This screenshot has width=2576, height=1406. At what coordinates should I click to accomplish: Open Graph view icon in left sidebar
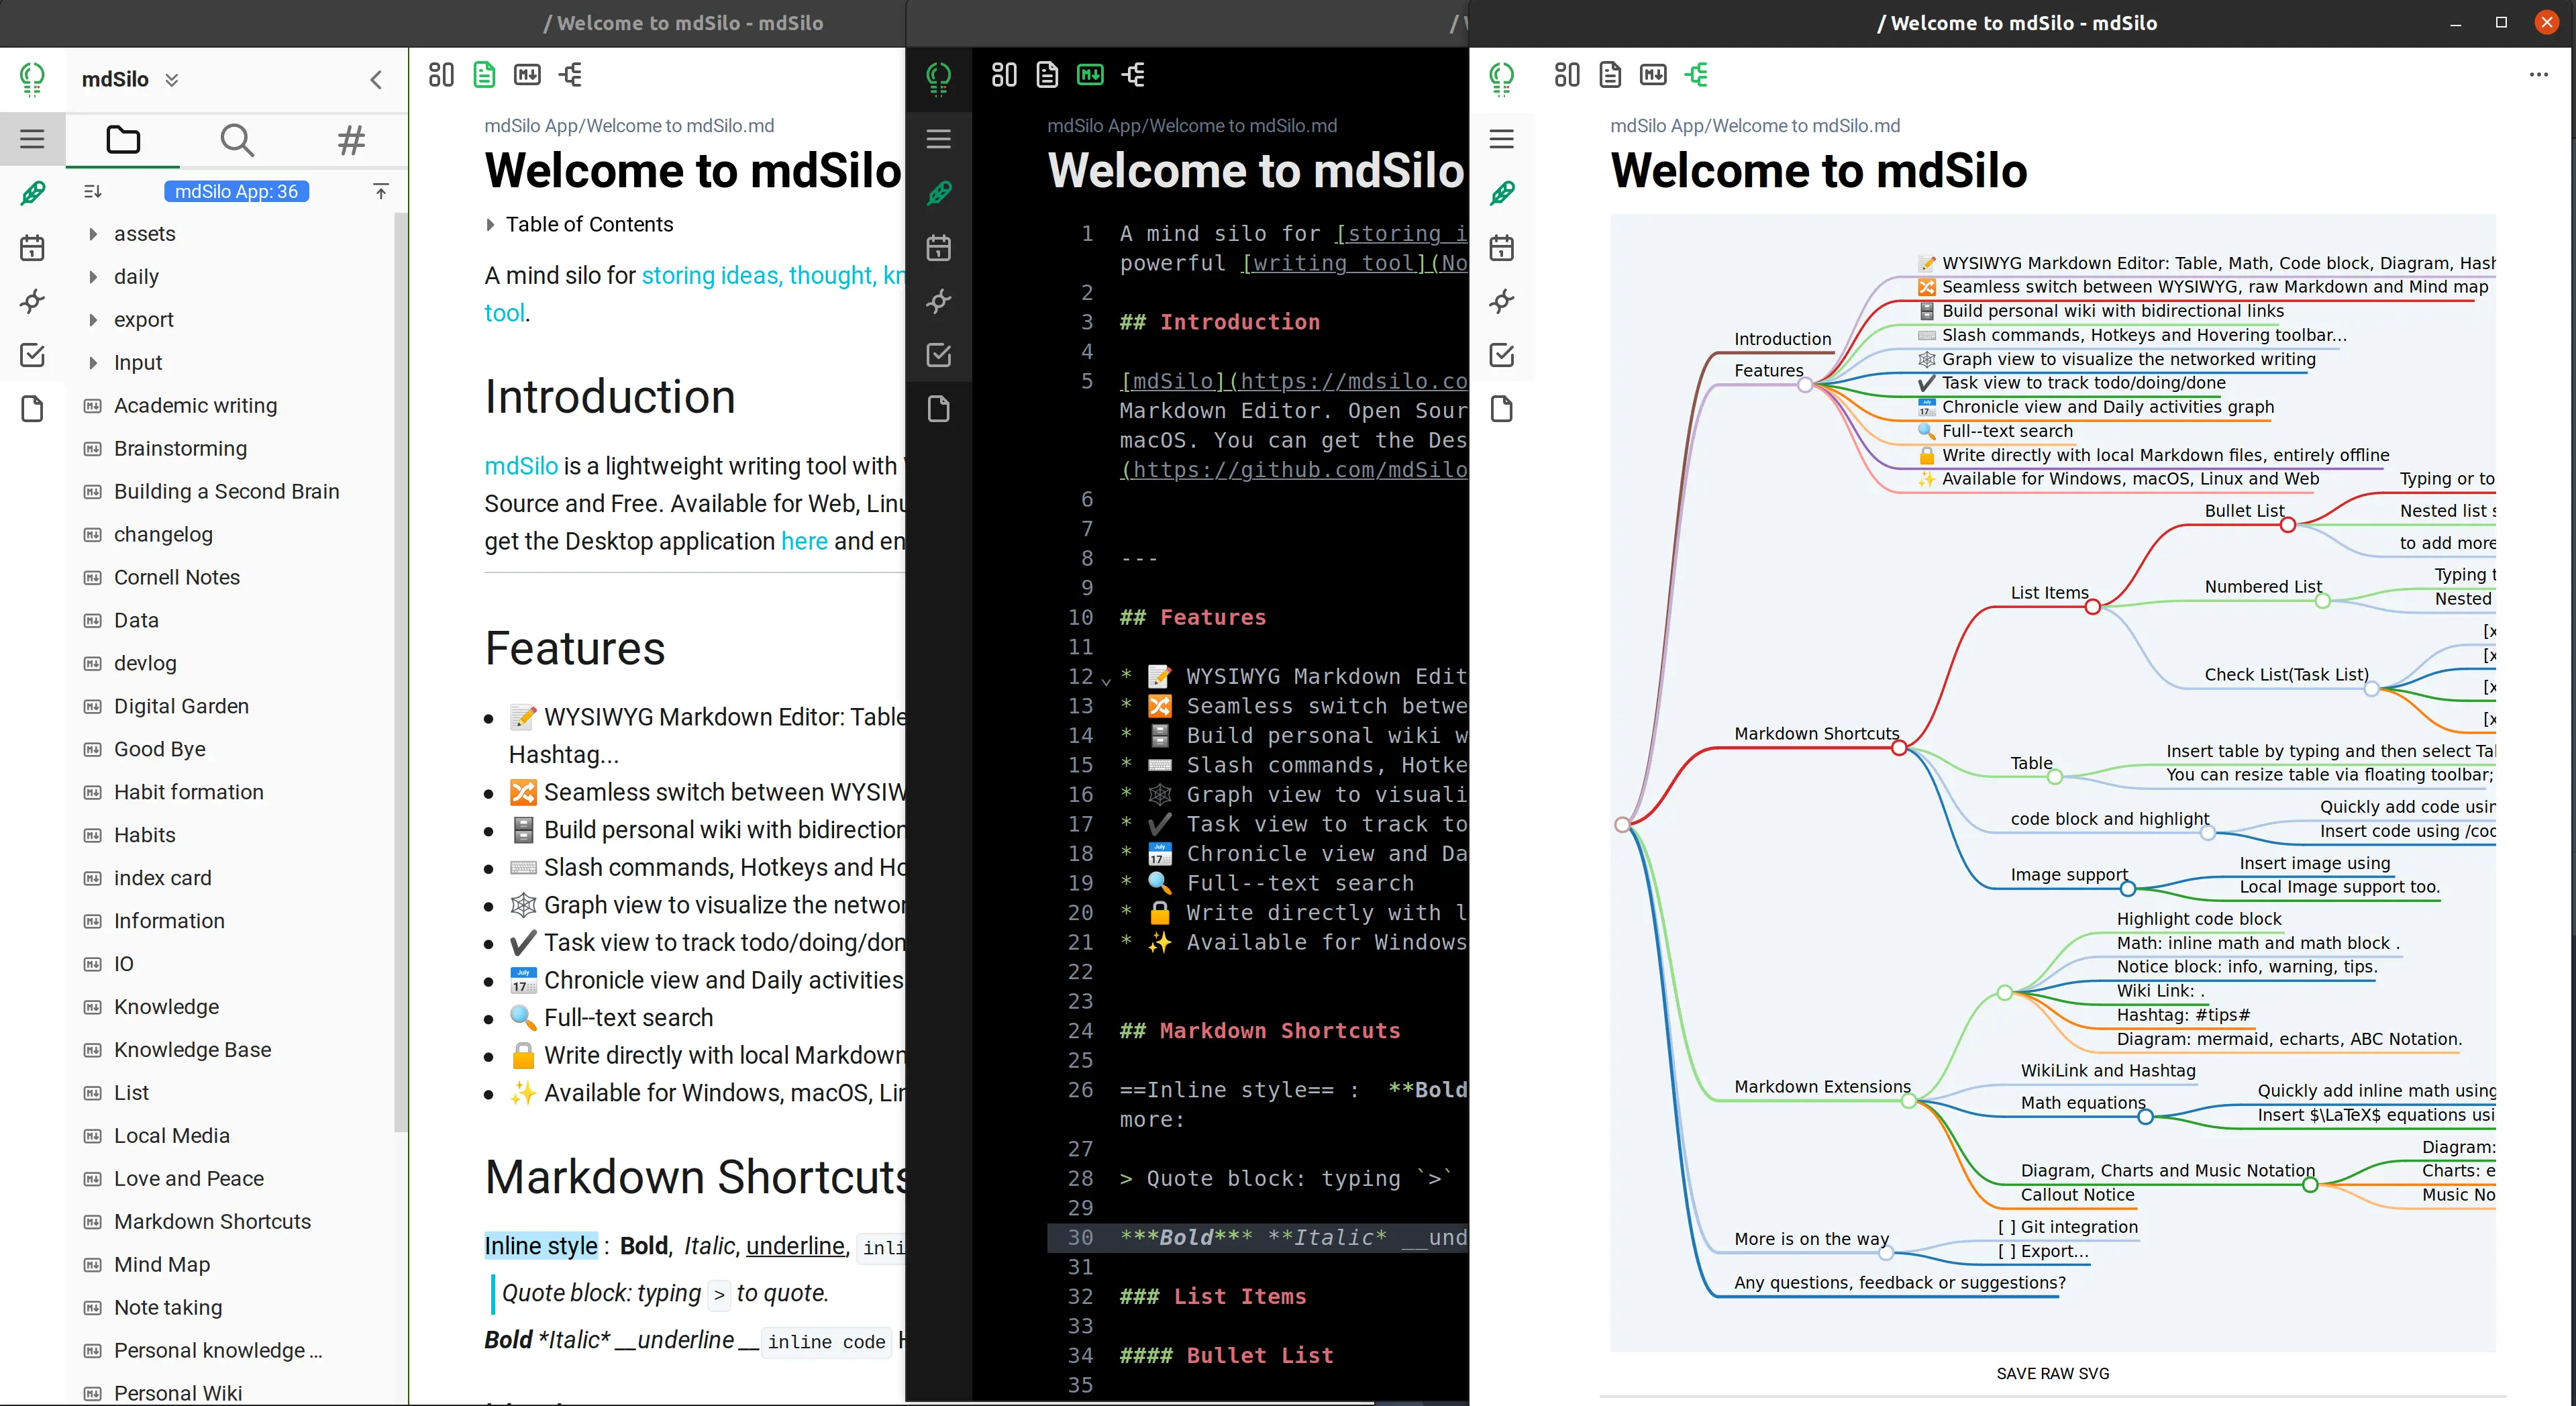coord(32,301)
